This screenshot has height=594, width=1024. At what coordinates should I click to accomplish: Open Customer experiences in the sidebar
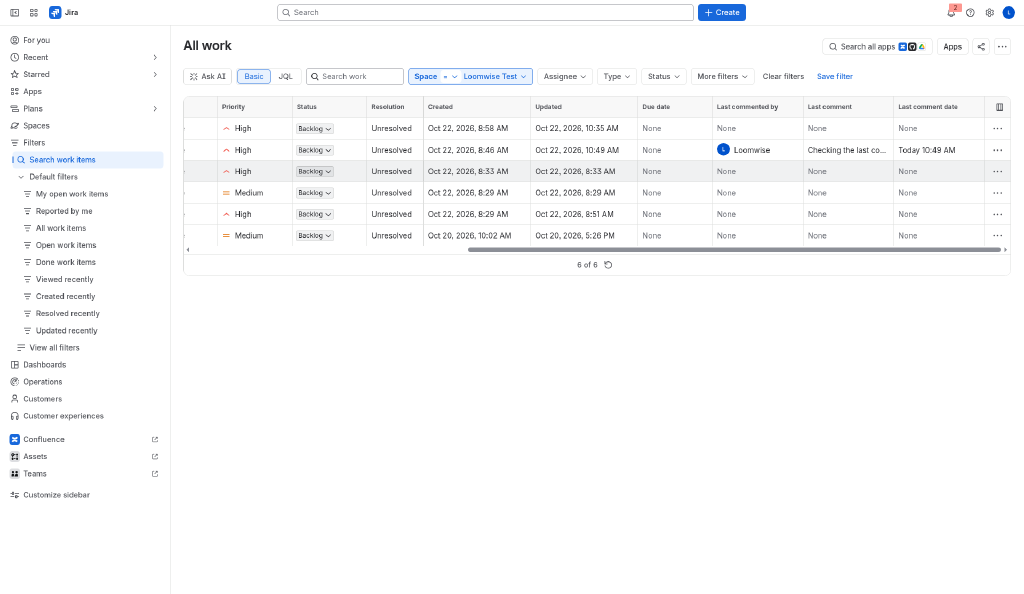click(85, 416)
